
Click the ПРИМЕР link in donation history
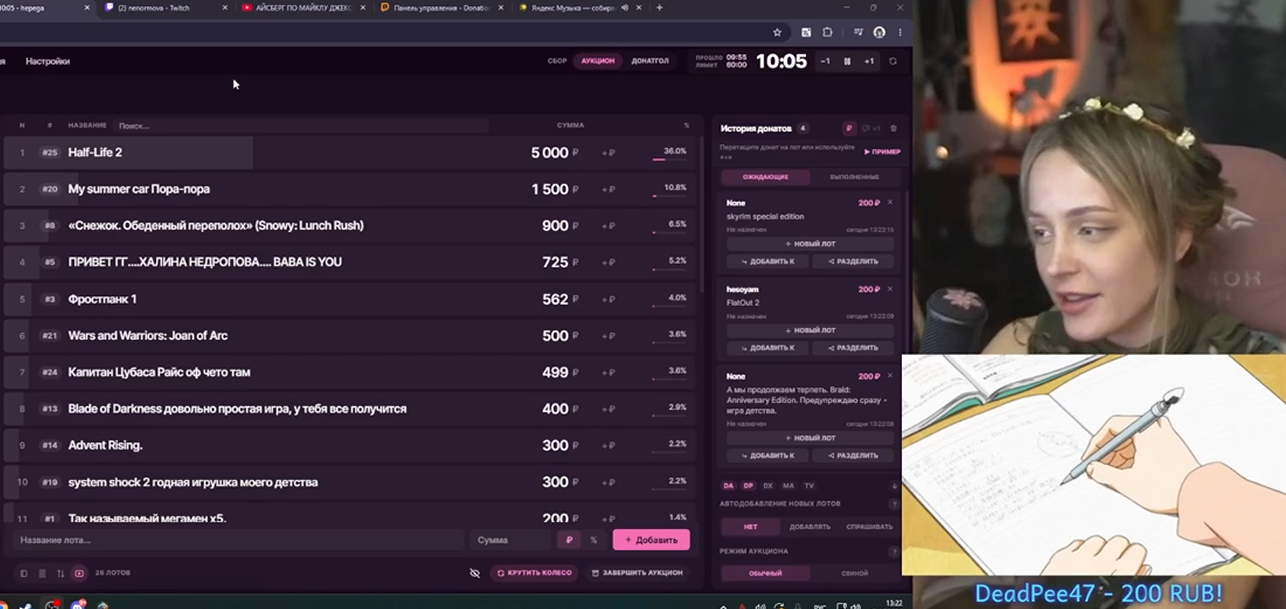[x=882, y=152]
